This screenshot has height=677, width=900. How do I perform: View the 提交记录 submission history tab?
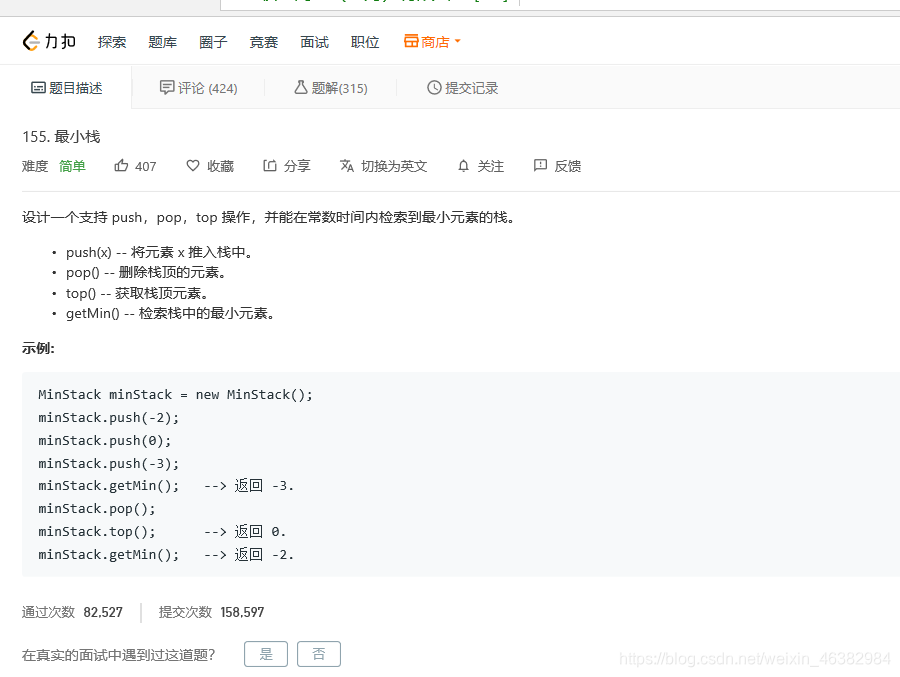coord(462,88)
